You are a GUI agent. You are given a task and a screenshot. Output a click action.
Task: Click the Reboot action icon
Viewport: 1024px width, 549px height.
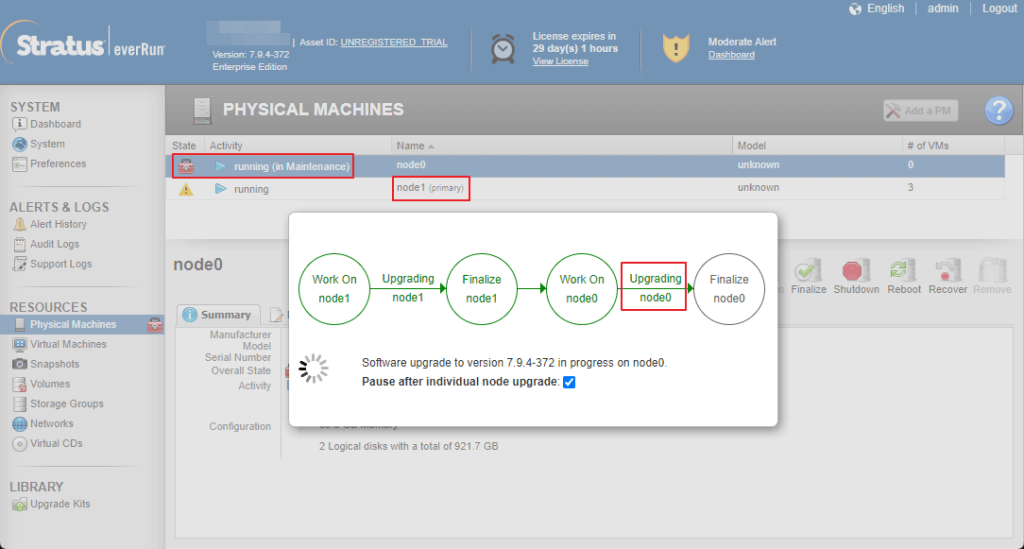click(901, 270)
